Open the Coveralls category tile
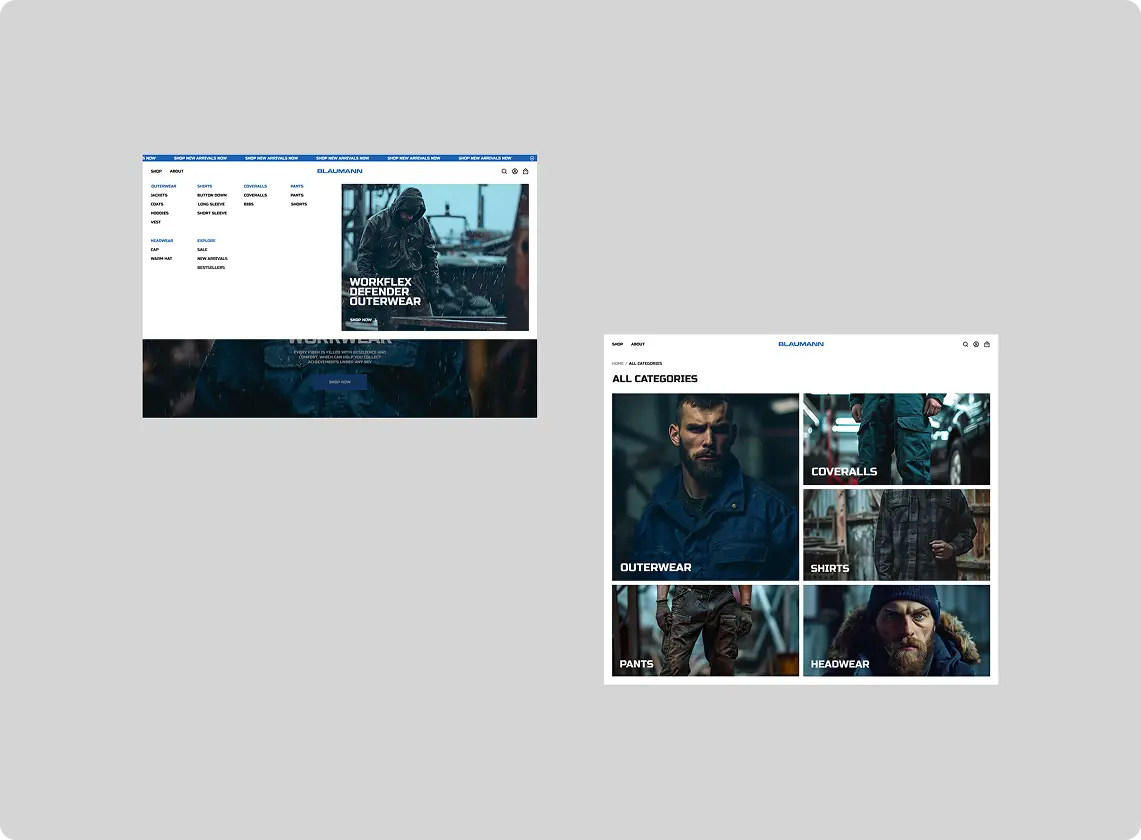This screenshot has height=840, width=1141. (x=896, y=439)
